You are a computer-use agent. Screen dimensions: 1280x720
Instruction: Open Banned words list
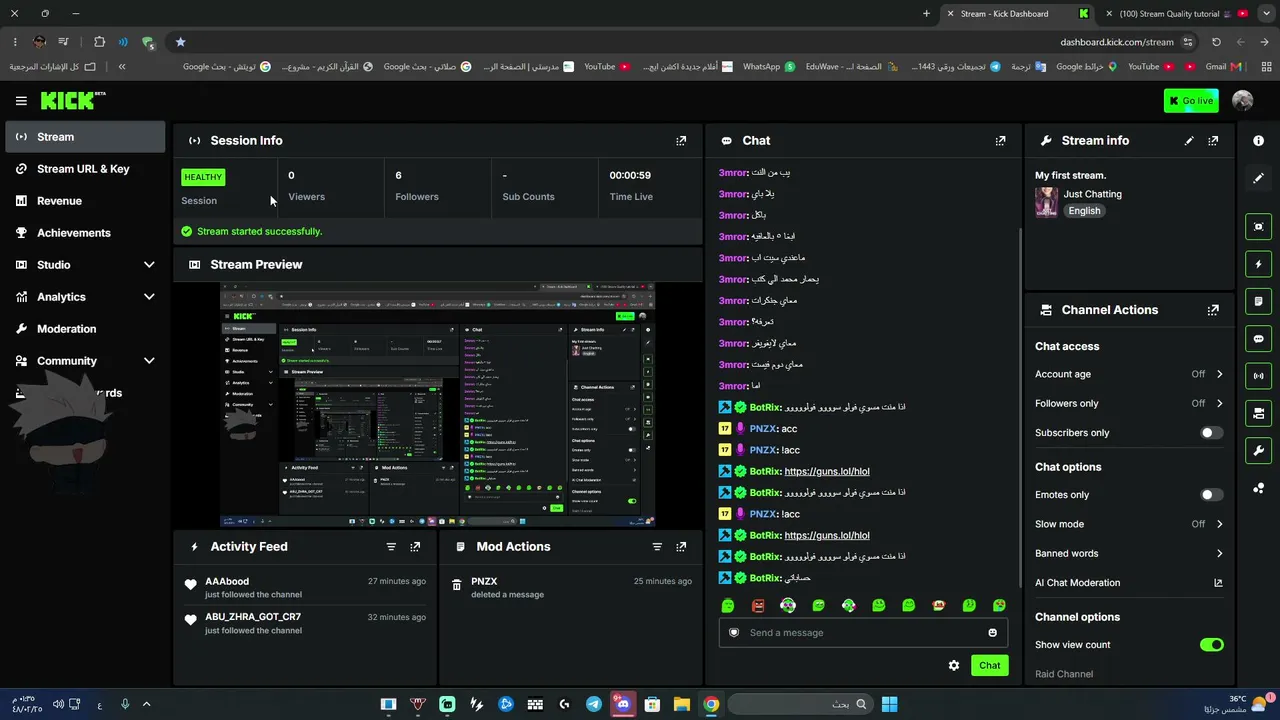point(1129,554)
